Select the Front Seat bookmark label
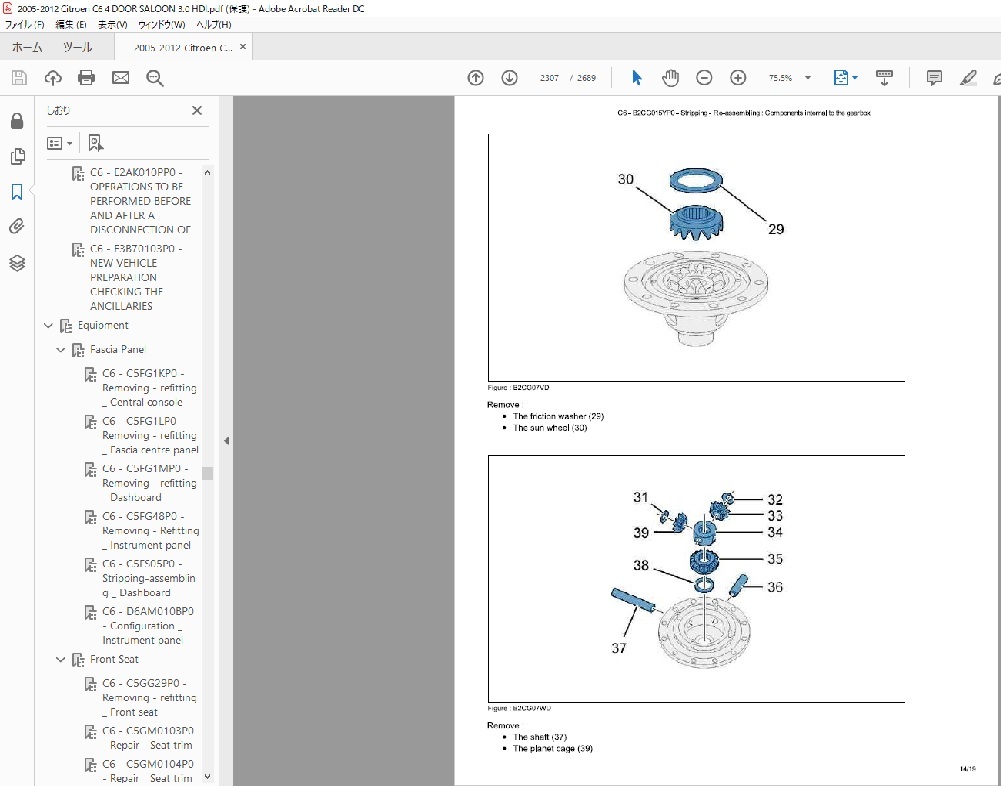This screenshot has height=786, width=1001. point(114,660)
